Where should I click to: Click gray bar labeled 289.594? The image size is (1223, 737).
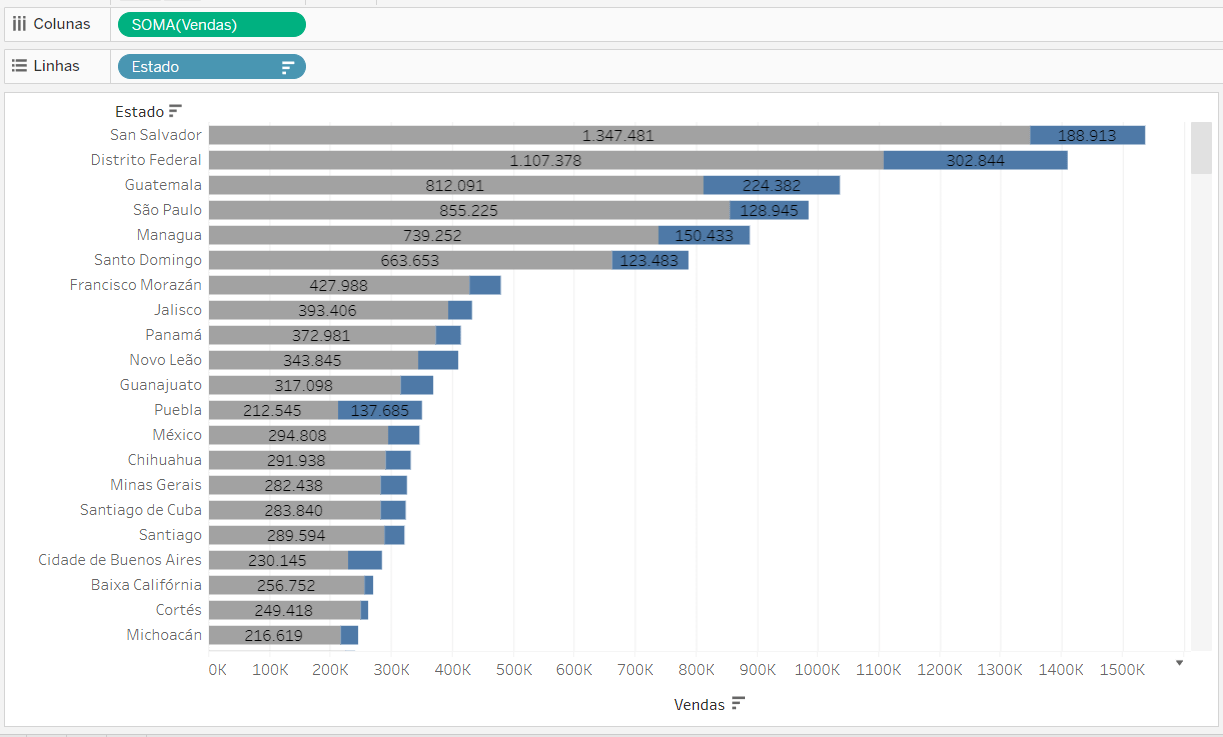pyautogui.click(x=297, y=535)
